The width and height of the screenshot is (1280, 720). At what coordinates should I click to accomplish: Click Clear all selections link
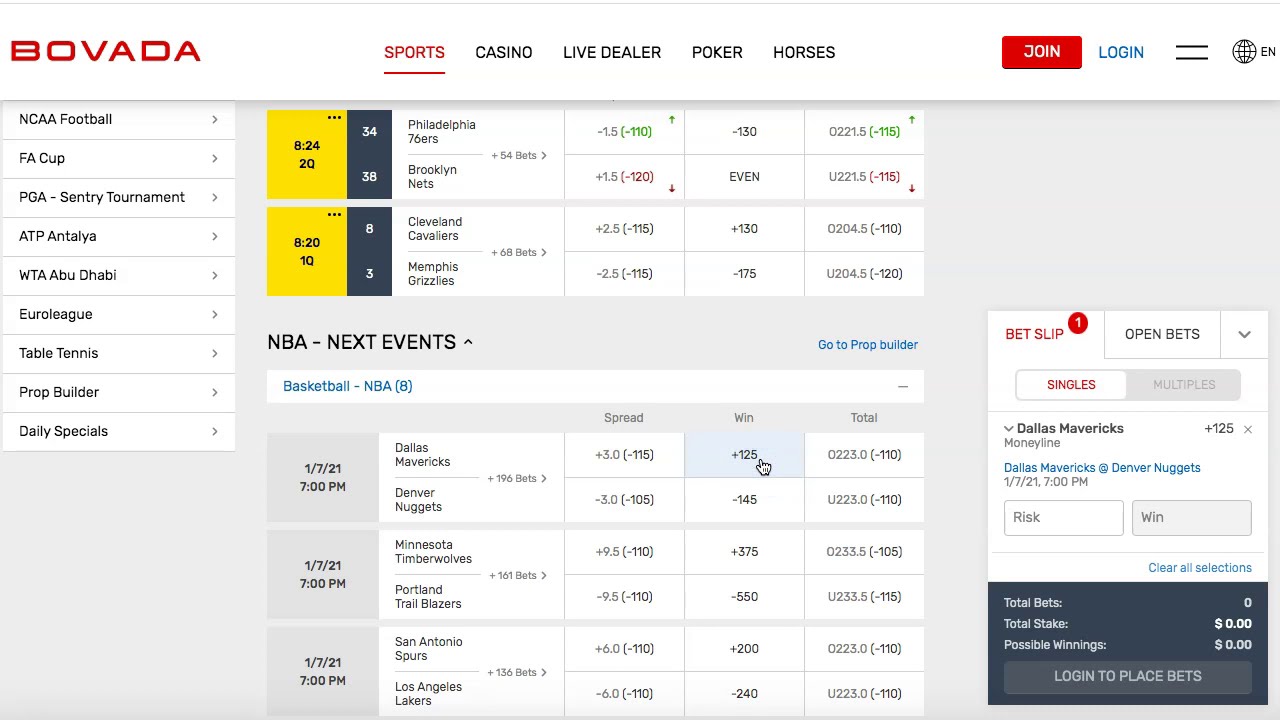(x=1200, y=568)
